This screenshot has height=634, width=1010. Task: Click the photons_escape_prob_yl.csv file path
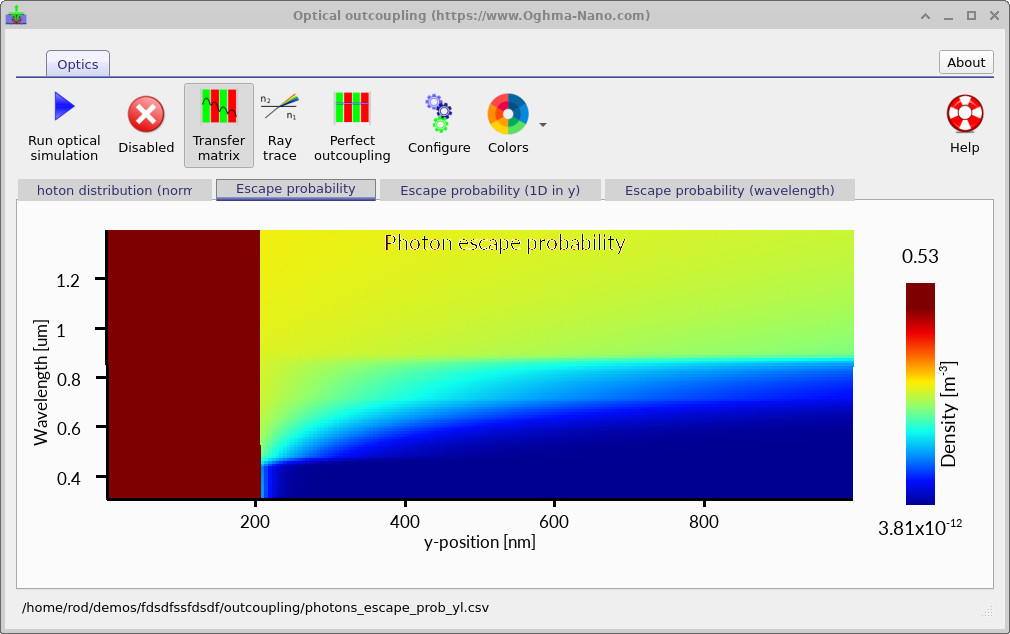tap(255, 608)
